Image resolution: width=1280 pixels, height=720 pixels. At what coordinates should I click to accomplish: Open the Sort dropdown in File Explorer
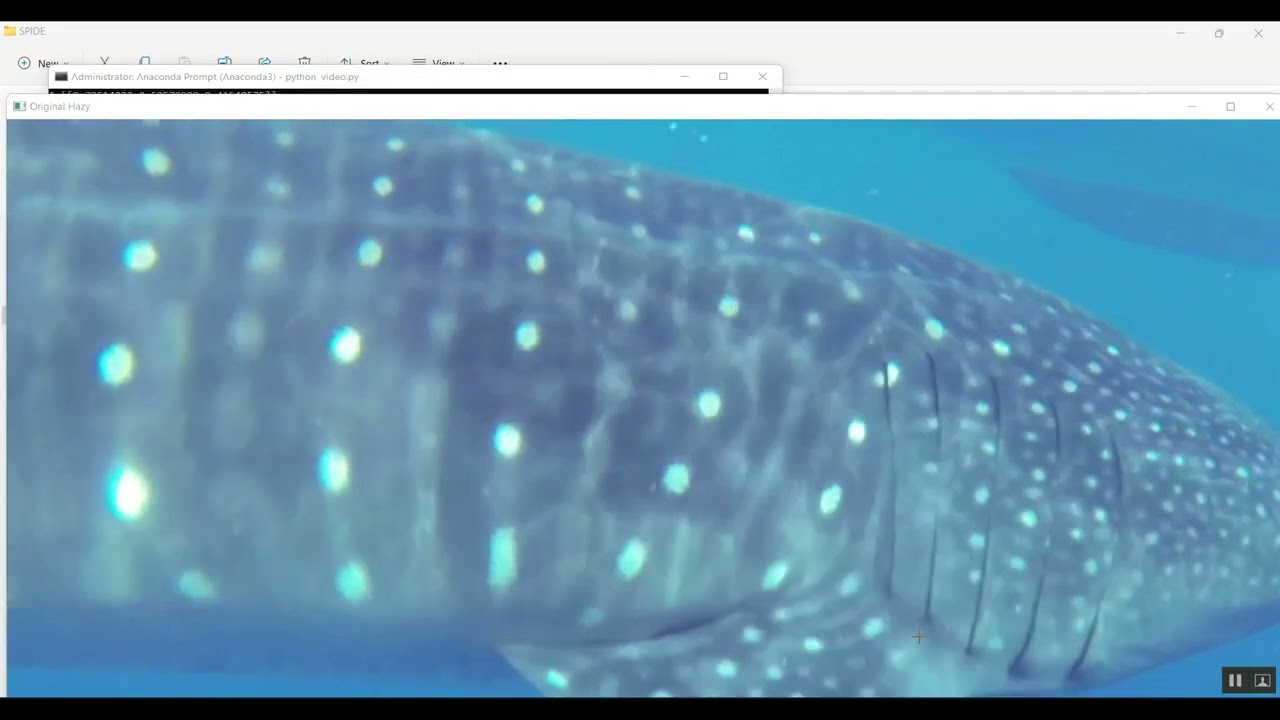(365, 62)
